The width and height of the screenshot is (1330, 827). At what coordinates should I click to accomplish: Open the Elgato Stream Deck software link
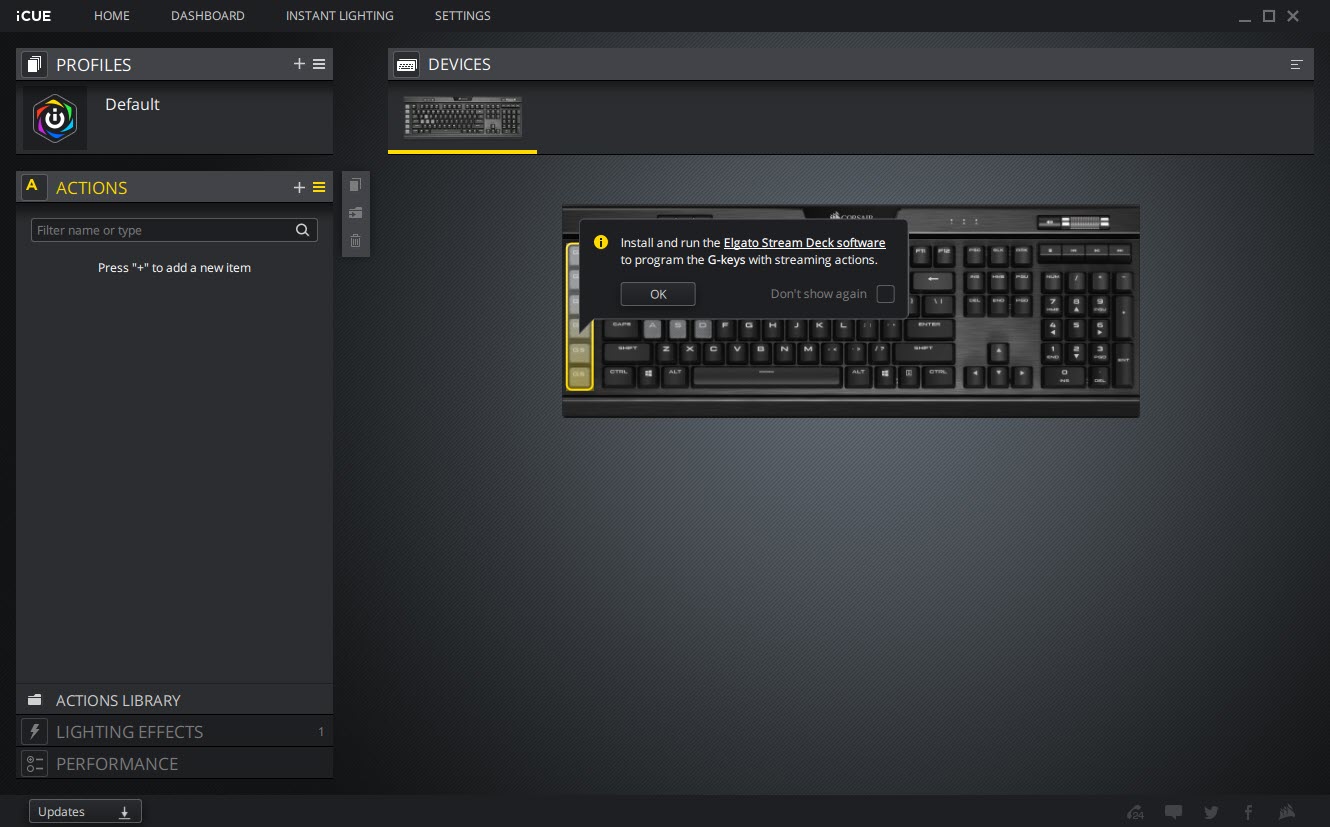pyautogui.click(x=804, y=242)
